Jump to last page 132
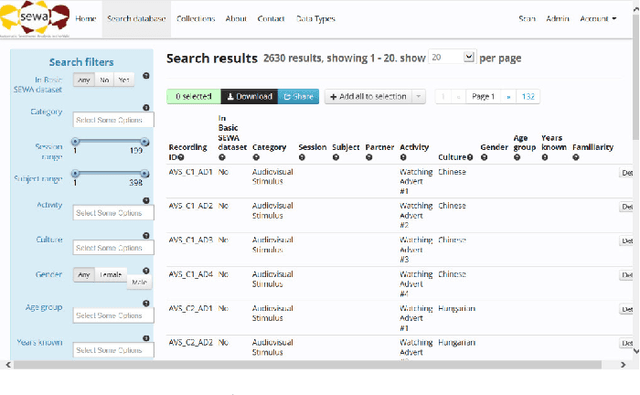 pyautogui.click(x=528, y=97)
